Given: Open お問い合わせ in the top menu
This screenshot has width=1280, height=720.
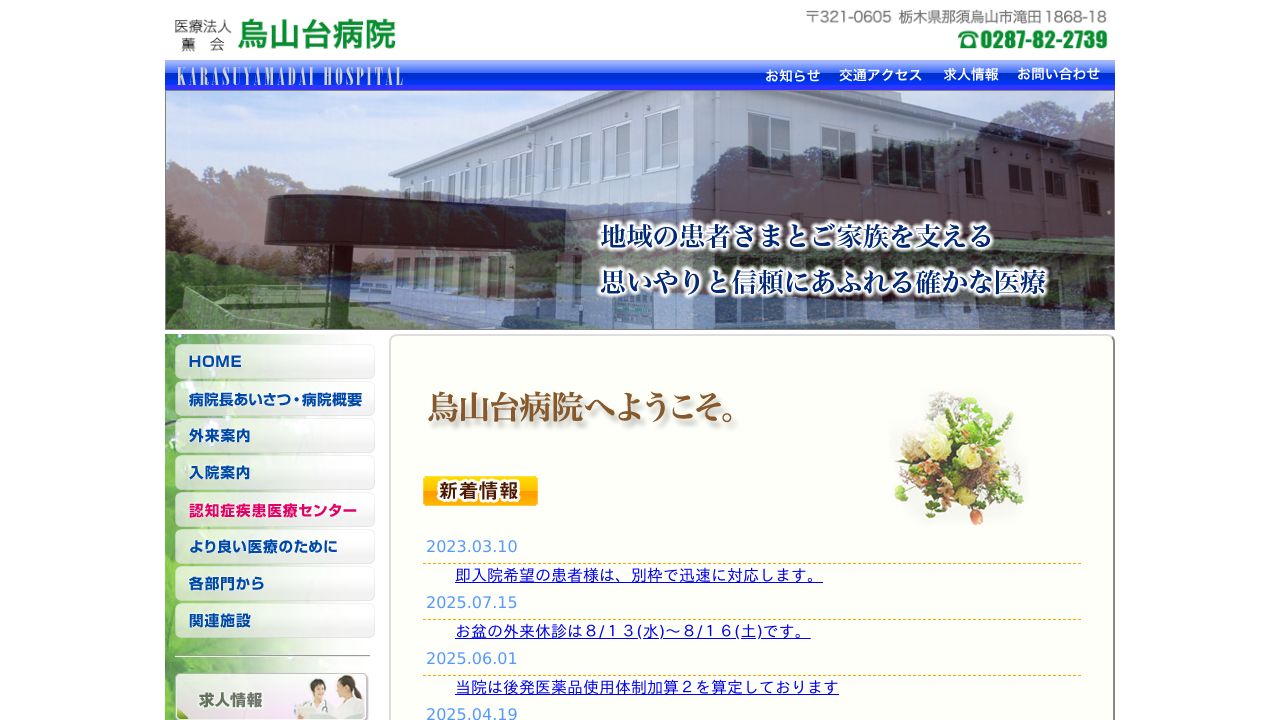Looking at the screenshot, I should [1058, 74].
